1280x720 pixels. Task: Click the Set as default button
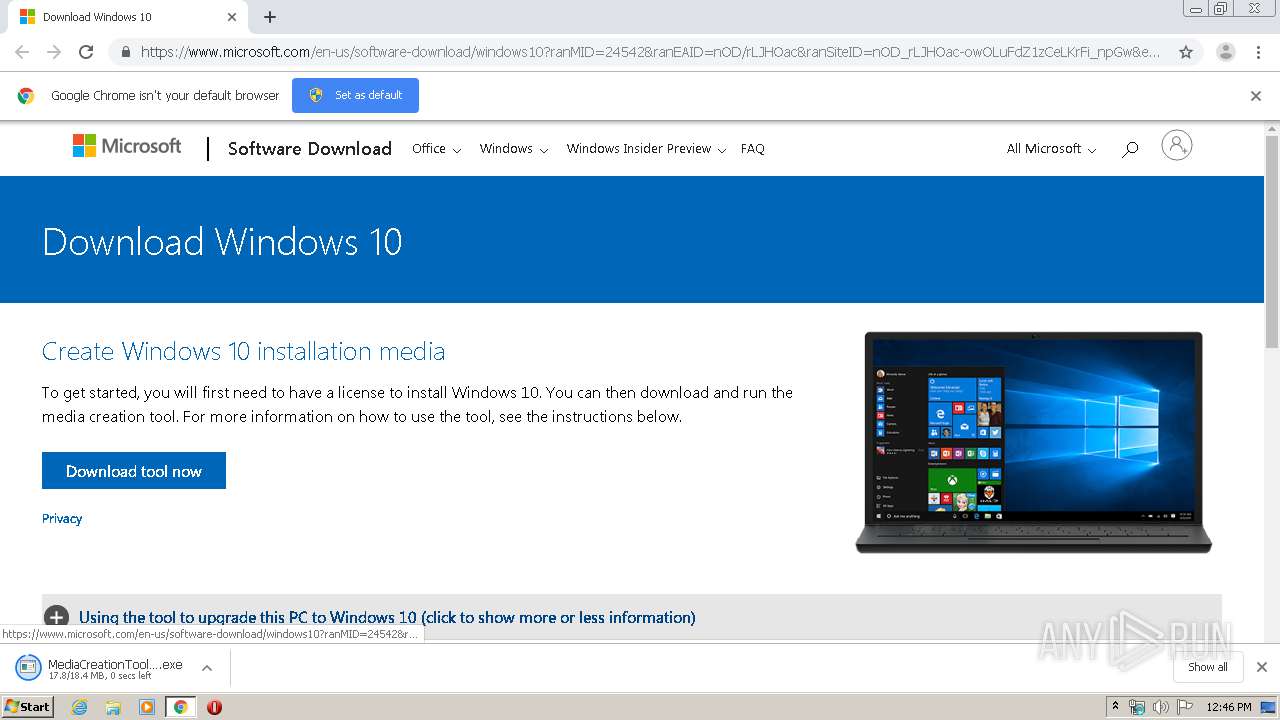coord(355,95)
